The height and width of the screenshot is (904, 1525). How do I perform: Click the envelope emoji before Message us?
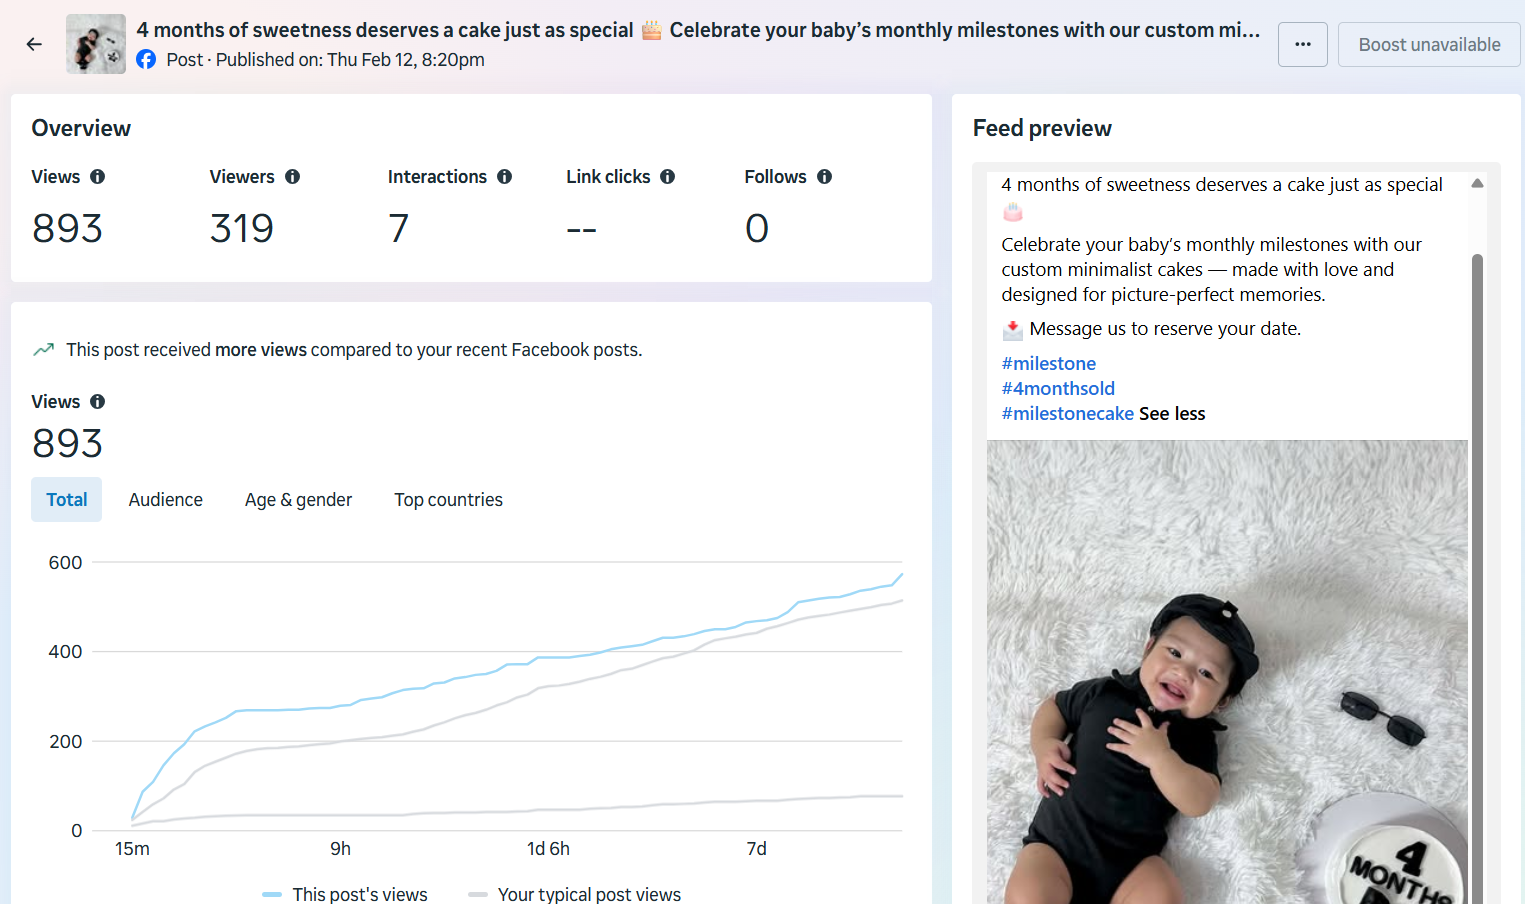[x=1013, y=330]
